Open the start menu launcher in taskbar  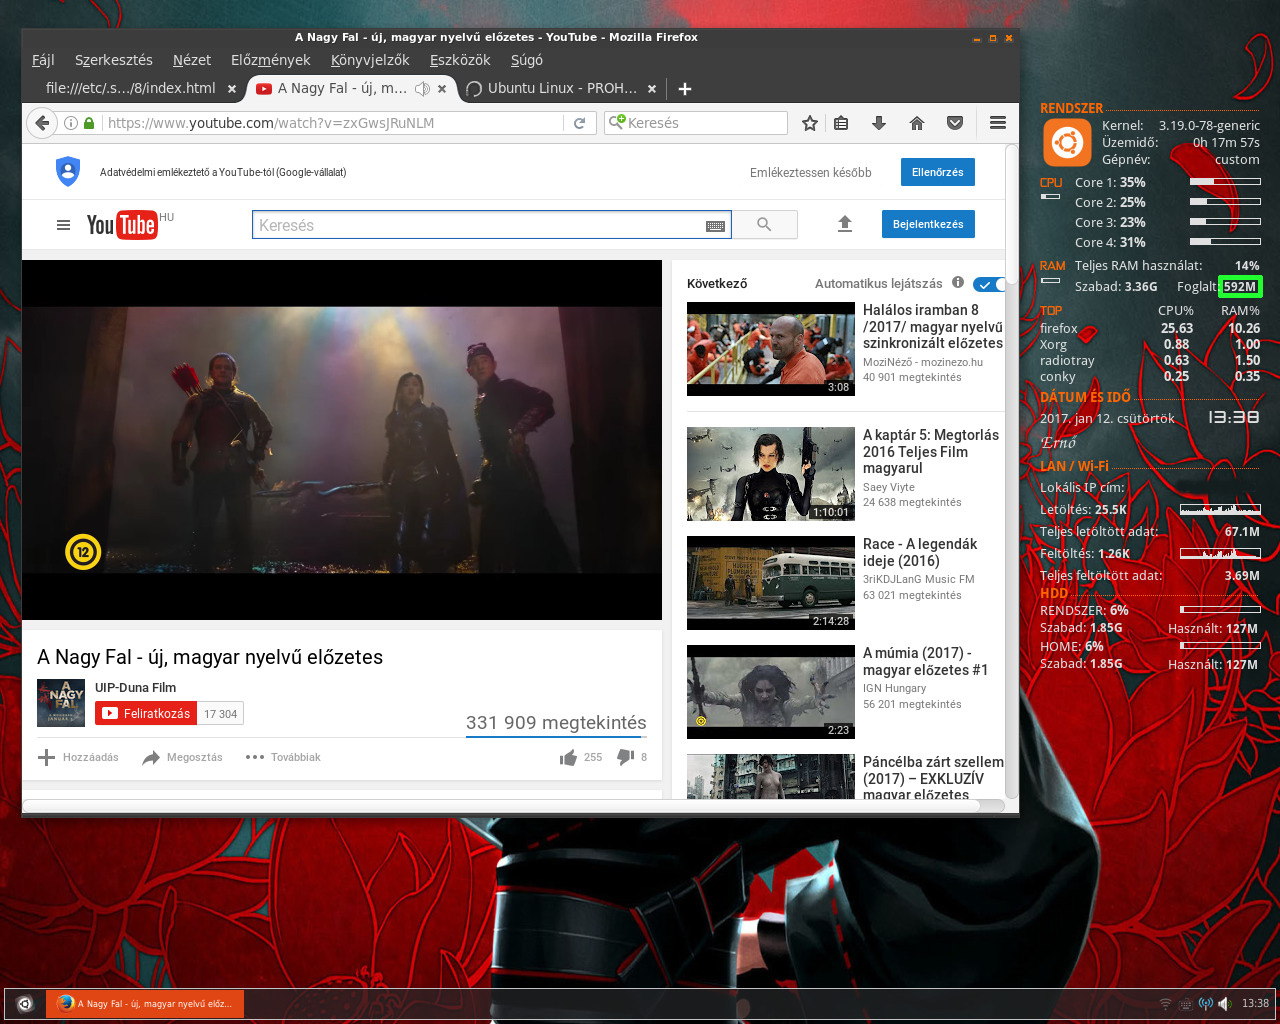(x=25, y=1003)
